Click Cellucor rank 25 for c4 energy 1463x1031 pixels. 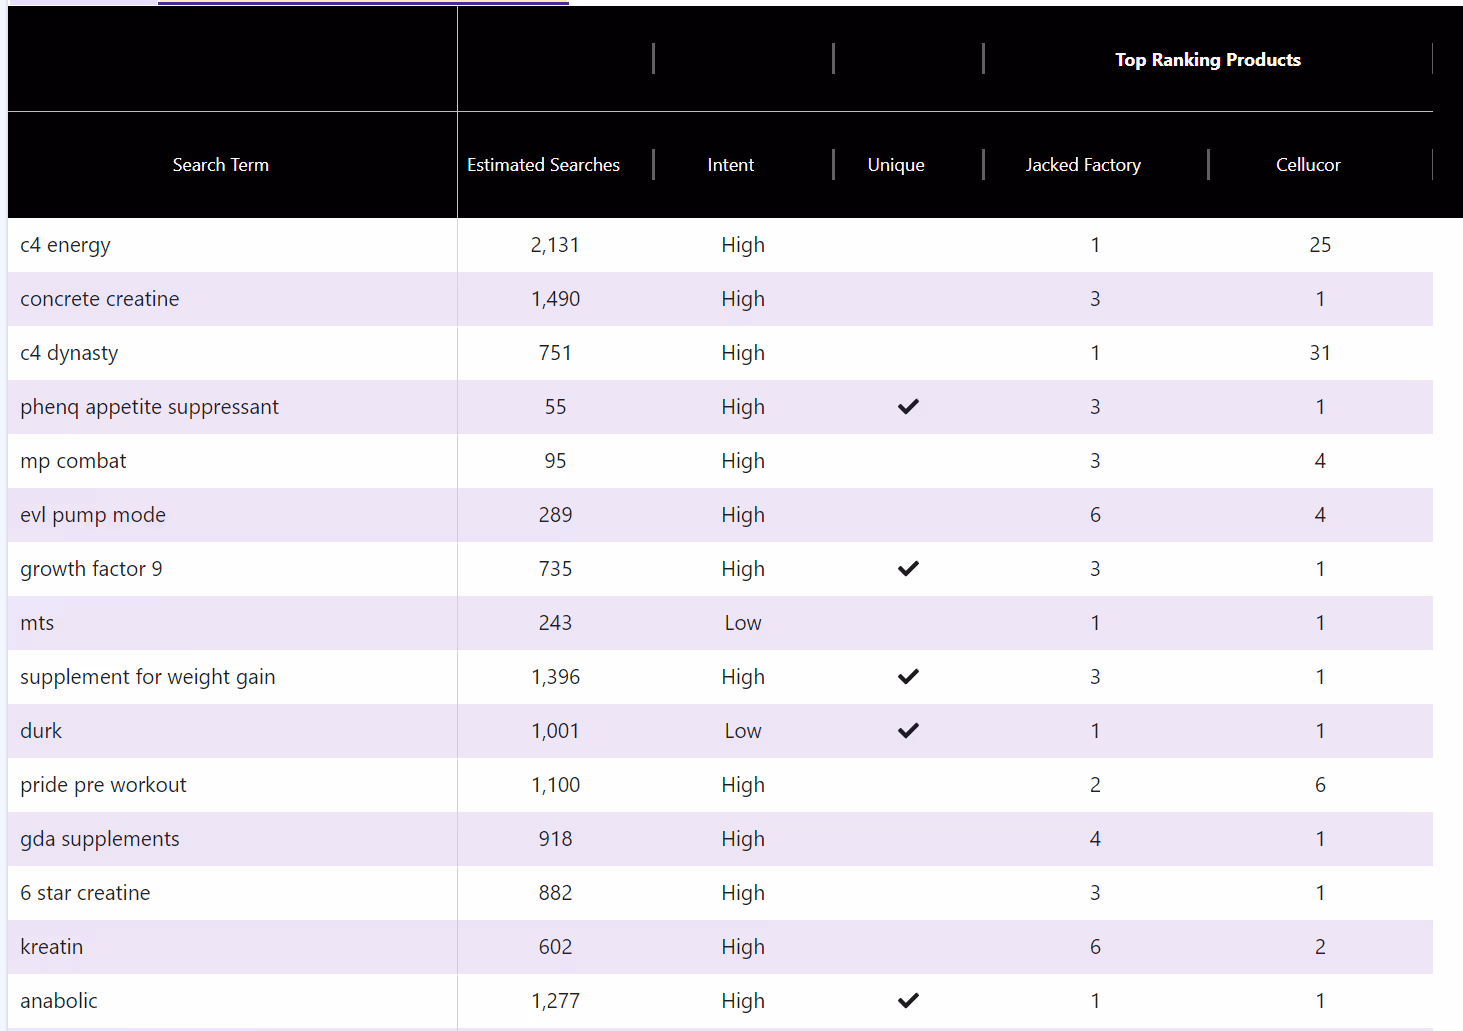1320,245
